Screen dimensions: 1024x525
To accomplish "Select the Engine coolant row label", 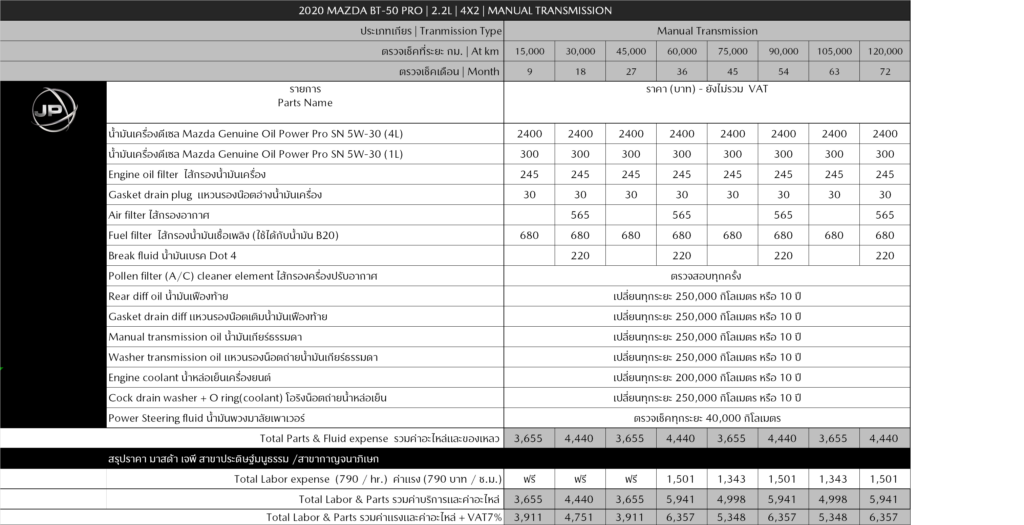I will (189, 377).
